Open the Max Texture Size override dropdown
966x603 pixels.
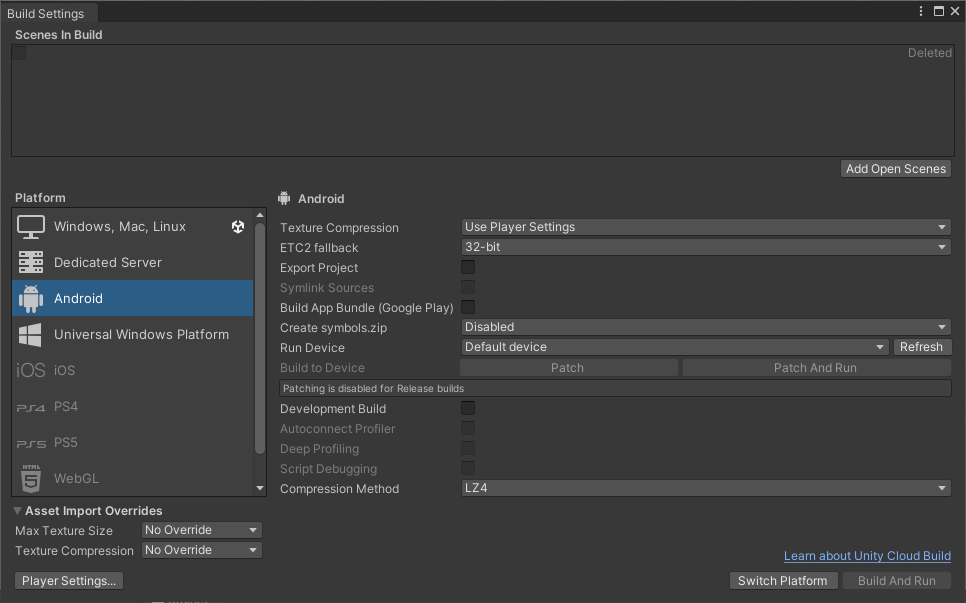click(201, 530)
